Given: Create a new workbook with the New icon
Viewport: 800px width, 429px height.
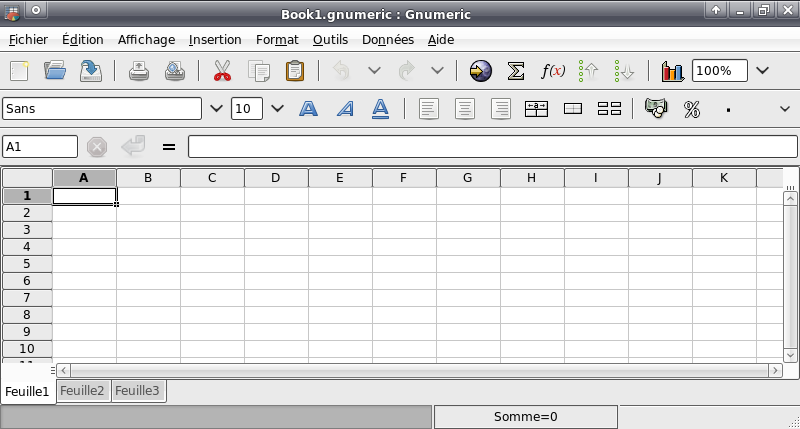Looking at the screenshot, I should pos(19,70).
